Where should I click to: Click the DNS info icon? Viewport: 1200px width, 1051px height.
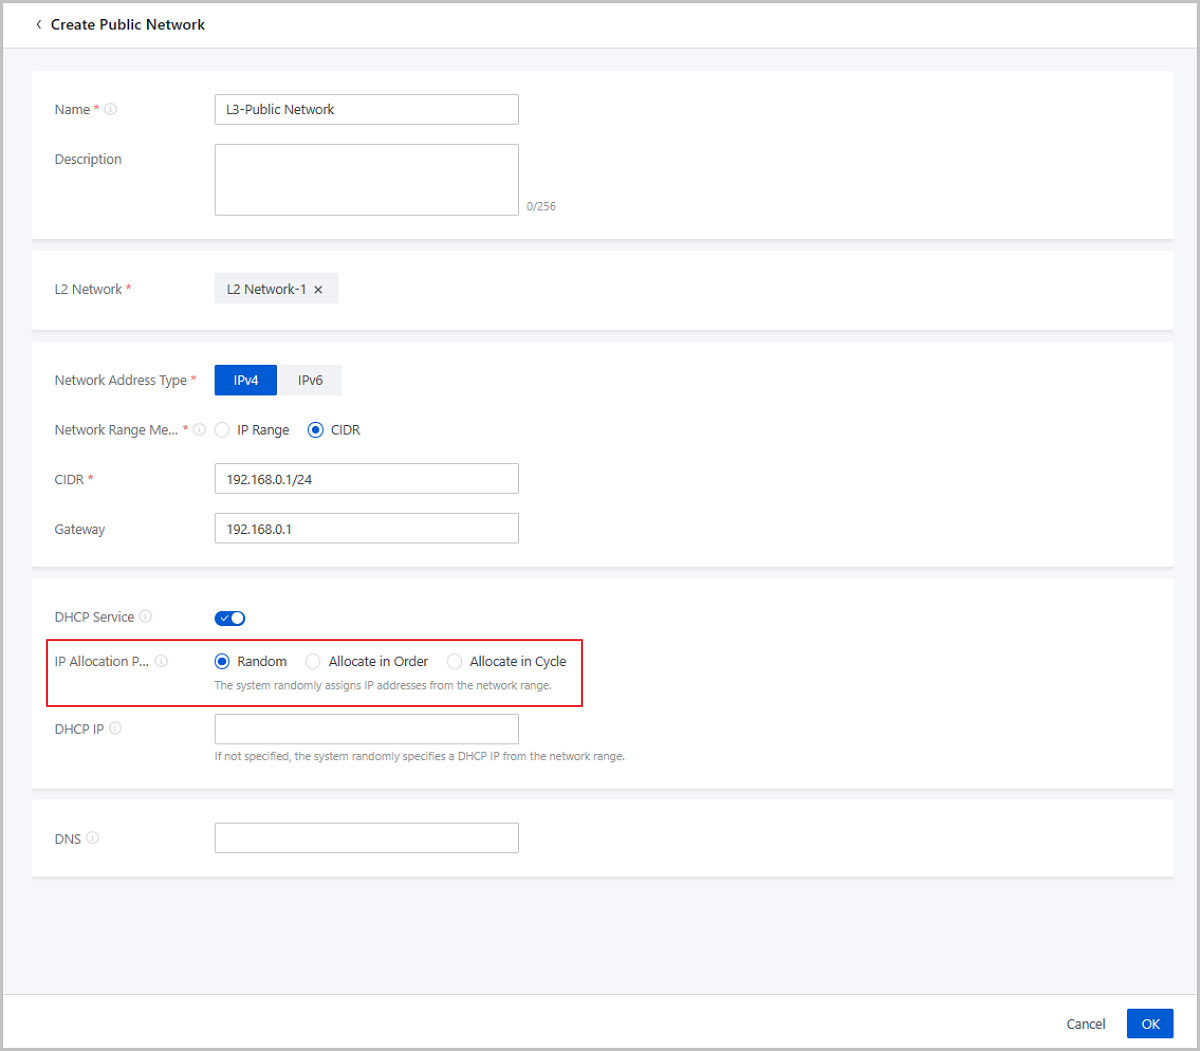click(93, 838)
